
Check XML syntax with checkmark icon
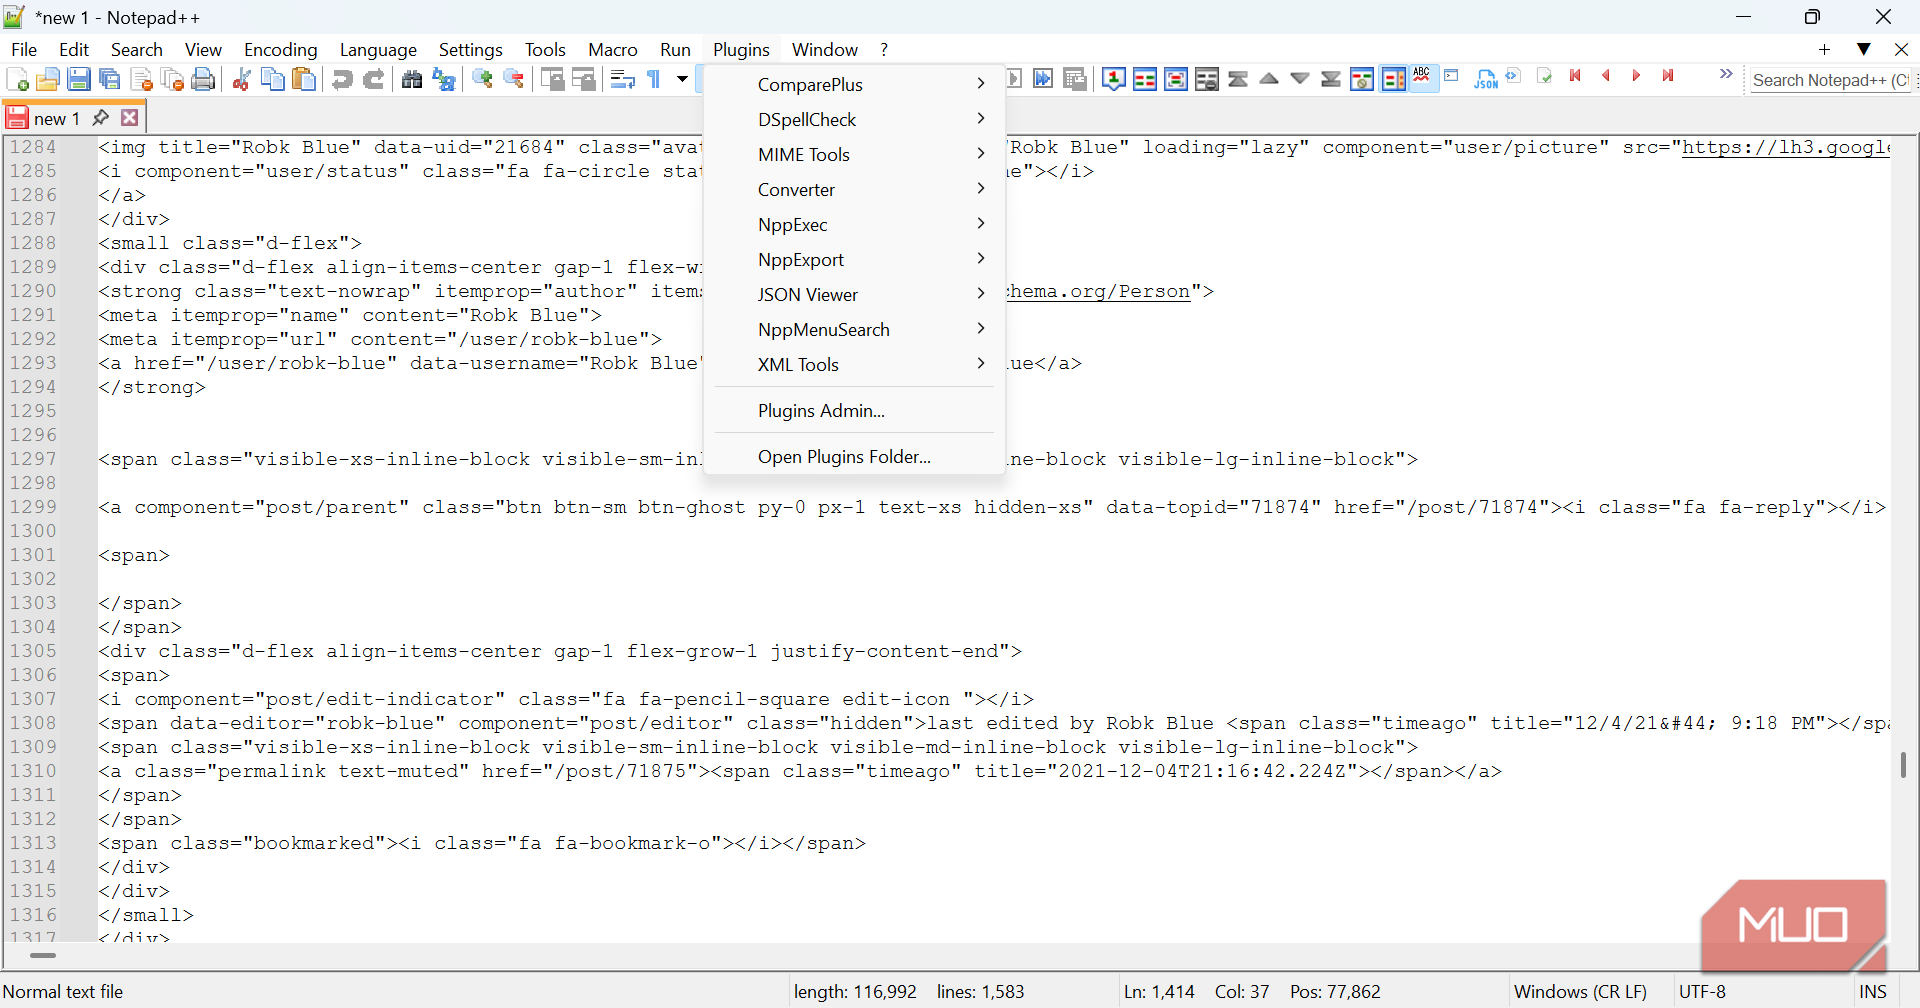coord(1544,76)
